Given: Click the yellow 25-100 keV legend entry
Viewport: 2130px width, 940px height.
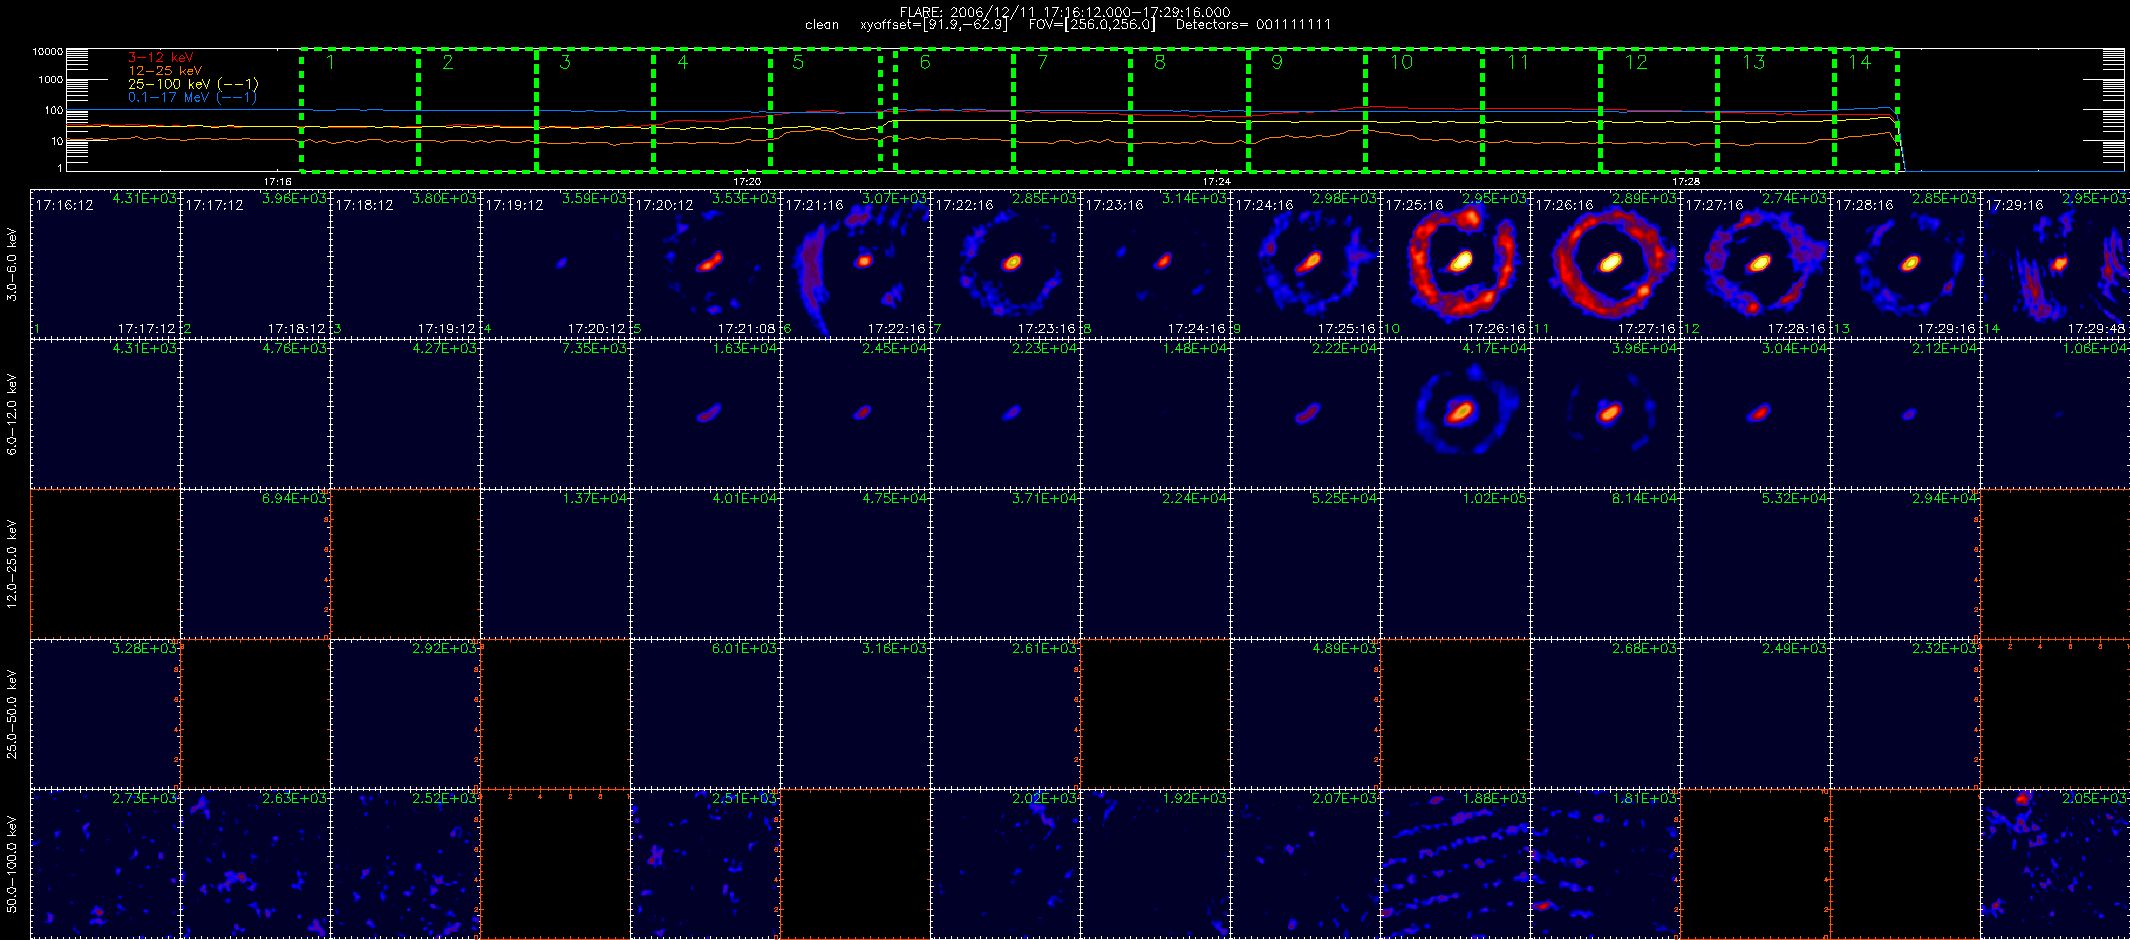Looking at the screenshot, I should coord(193,84).
